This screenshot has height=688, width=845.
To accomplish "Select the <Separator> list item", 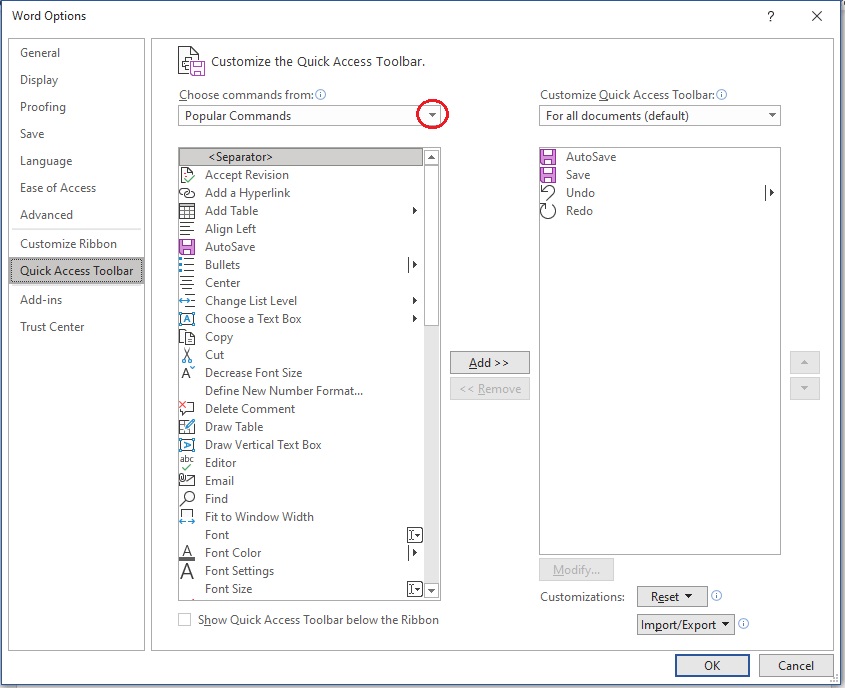I will 301,157.
